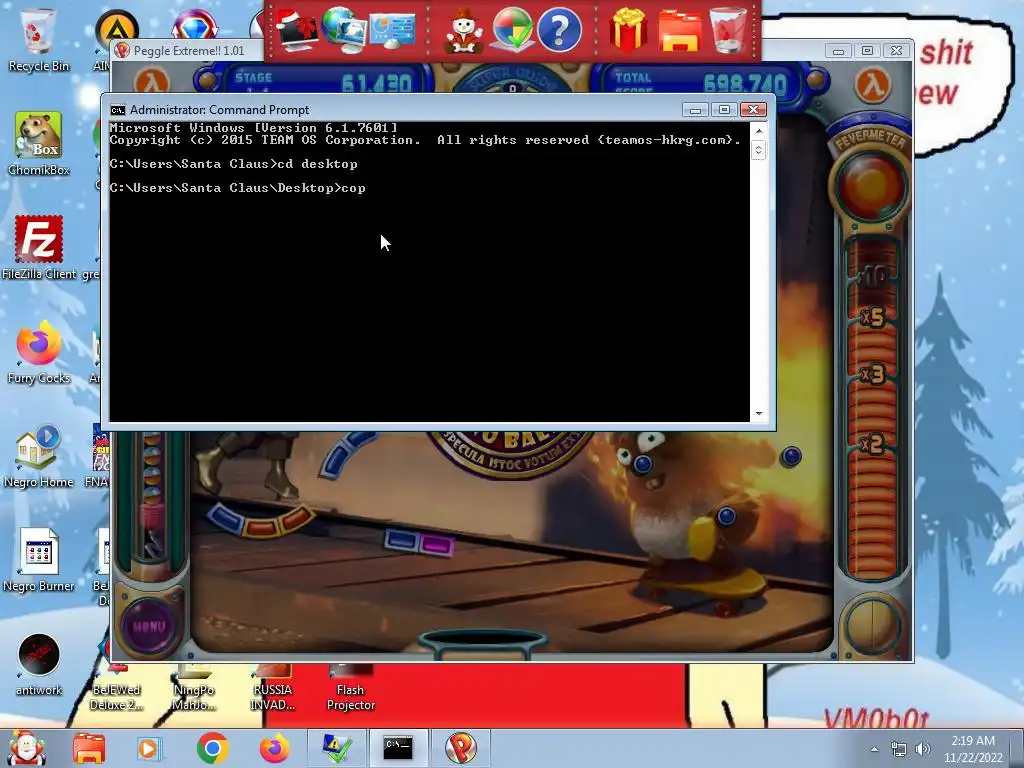Select the NingPo MahJo... desktop shortcut
The image size is (1024, 768).
pyautogui.click(x=194, y=688)
